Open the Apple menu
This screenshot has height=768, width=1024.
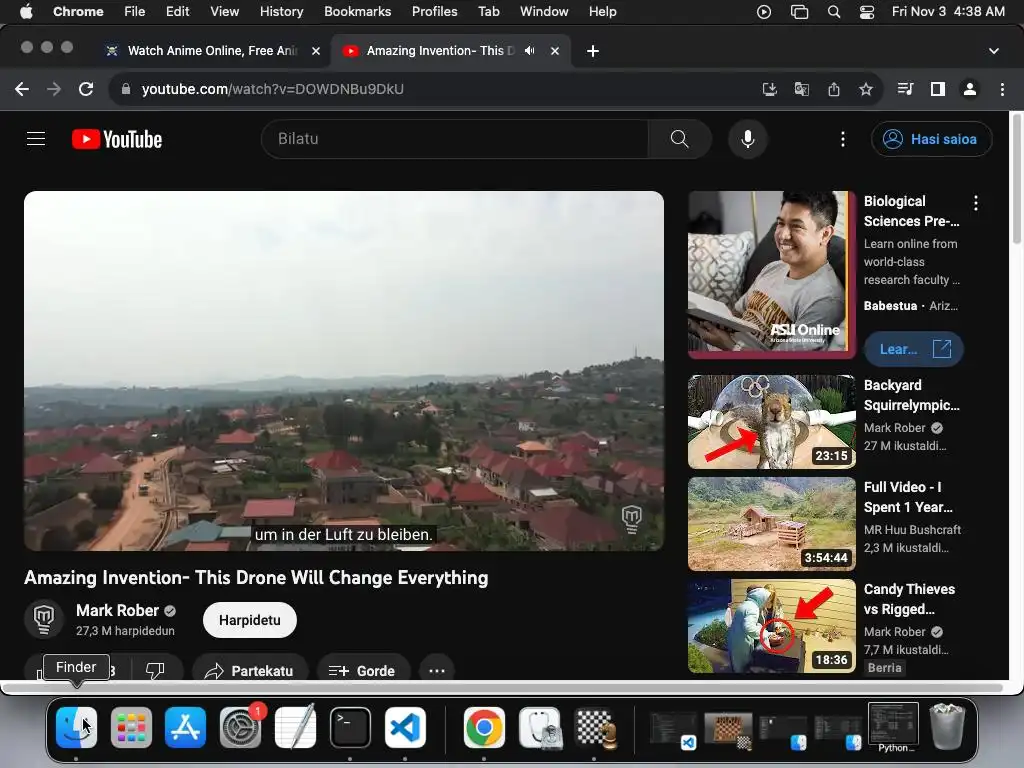coord(26,12)
